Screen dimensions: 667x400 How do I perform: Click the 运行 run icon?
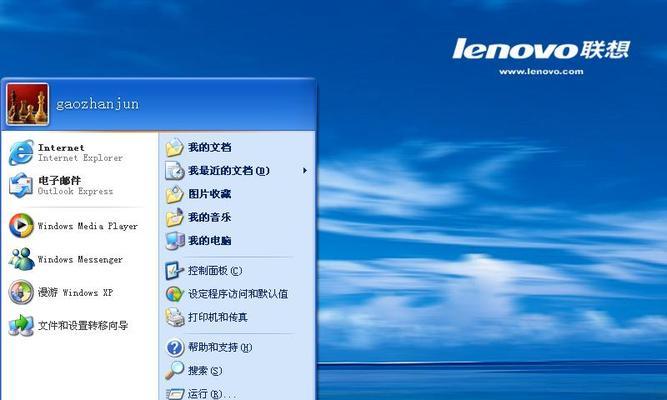click(x=174, y=394)
